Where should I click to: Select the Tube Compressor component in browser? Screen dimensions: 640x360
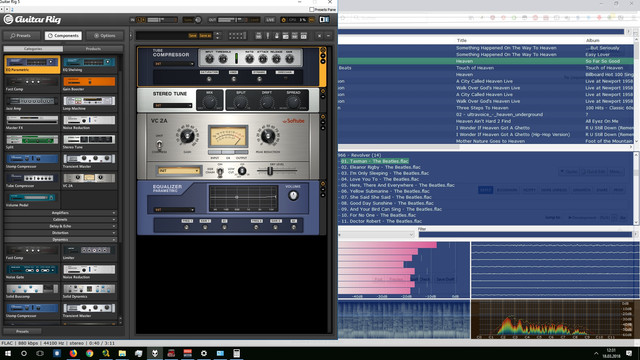tap(32, 180)
